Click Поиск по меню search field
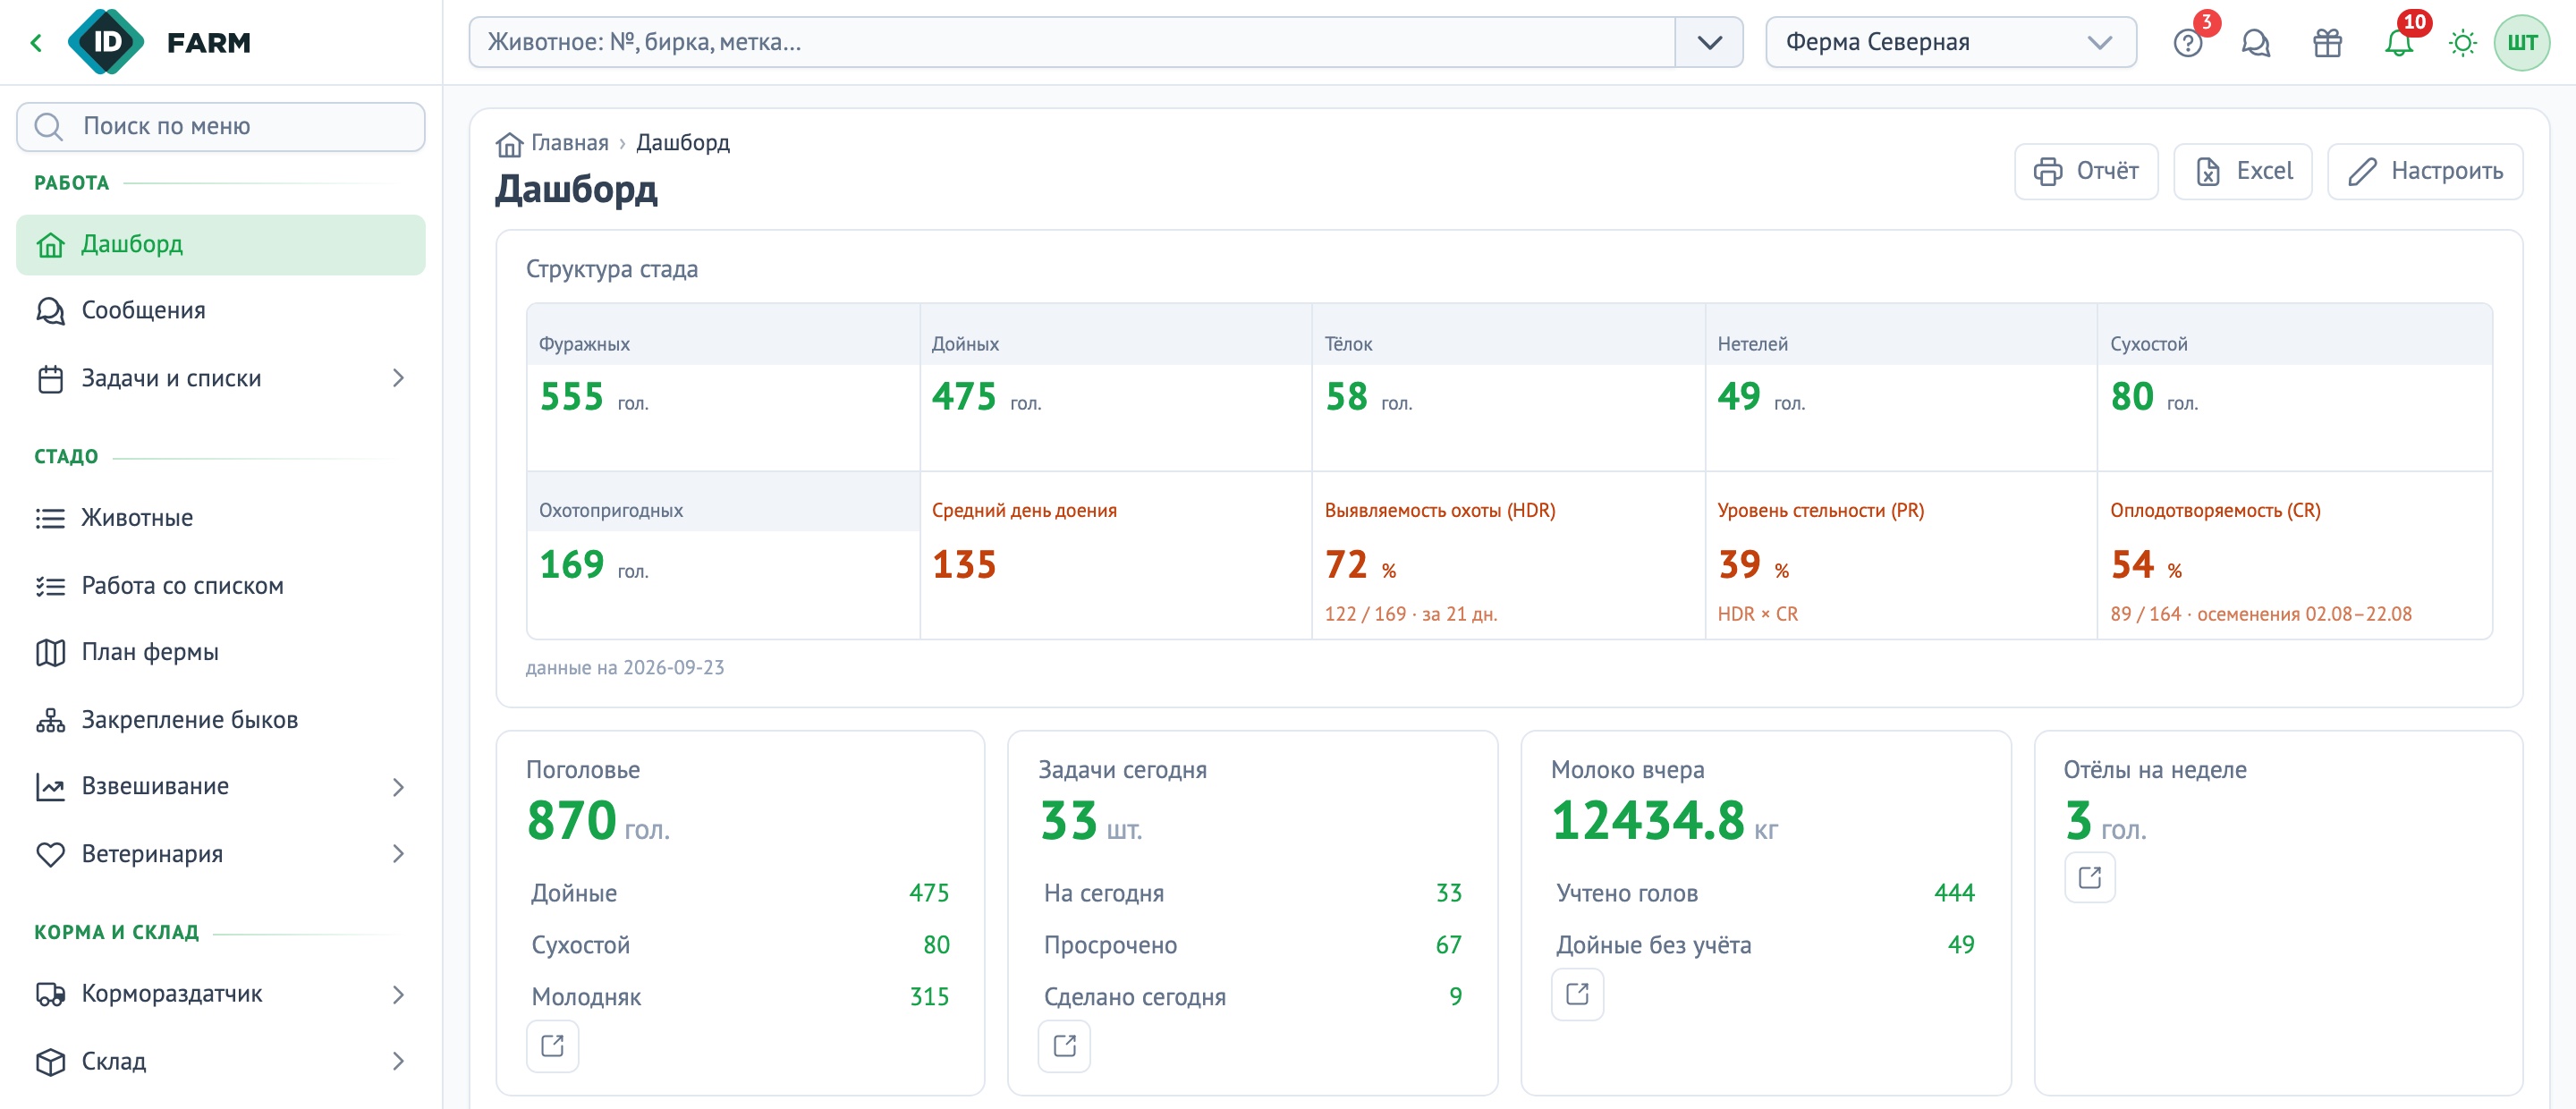 [x=220, y=126]
